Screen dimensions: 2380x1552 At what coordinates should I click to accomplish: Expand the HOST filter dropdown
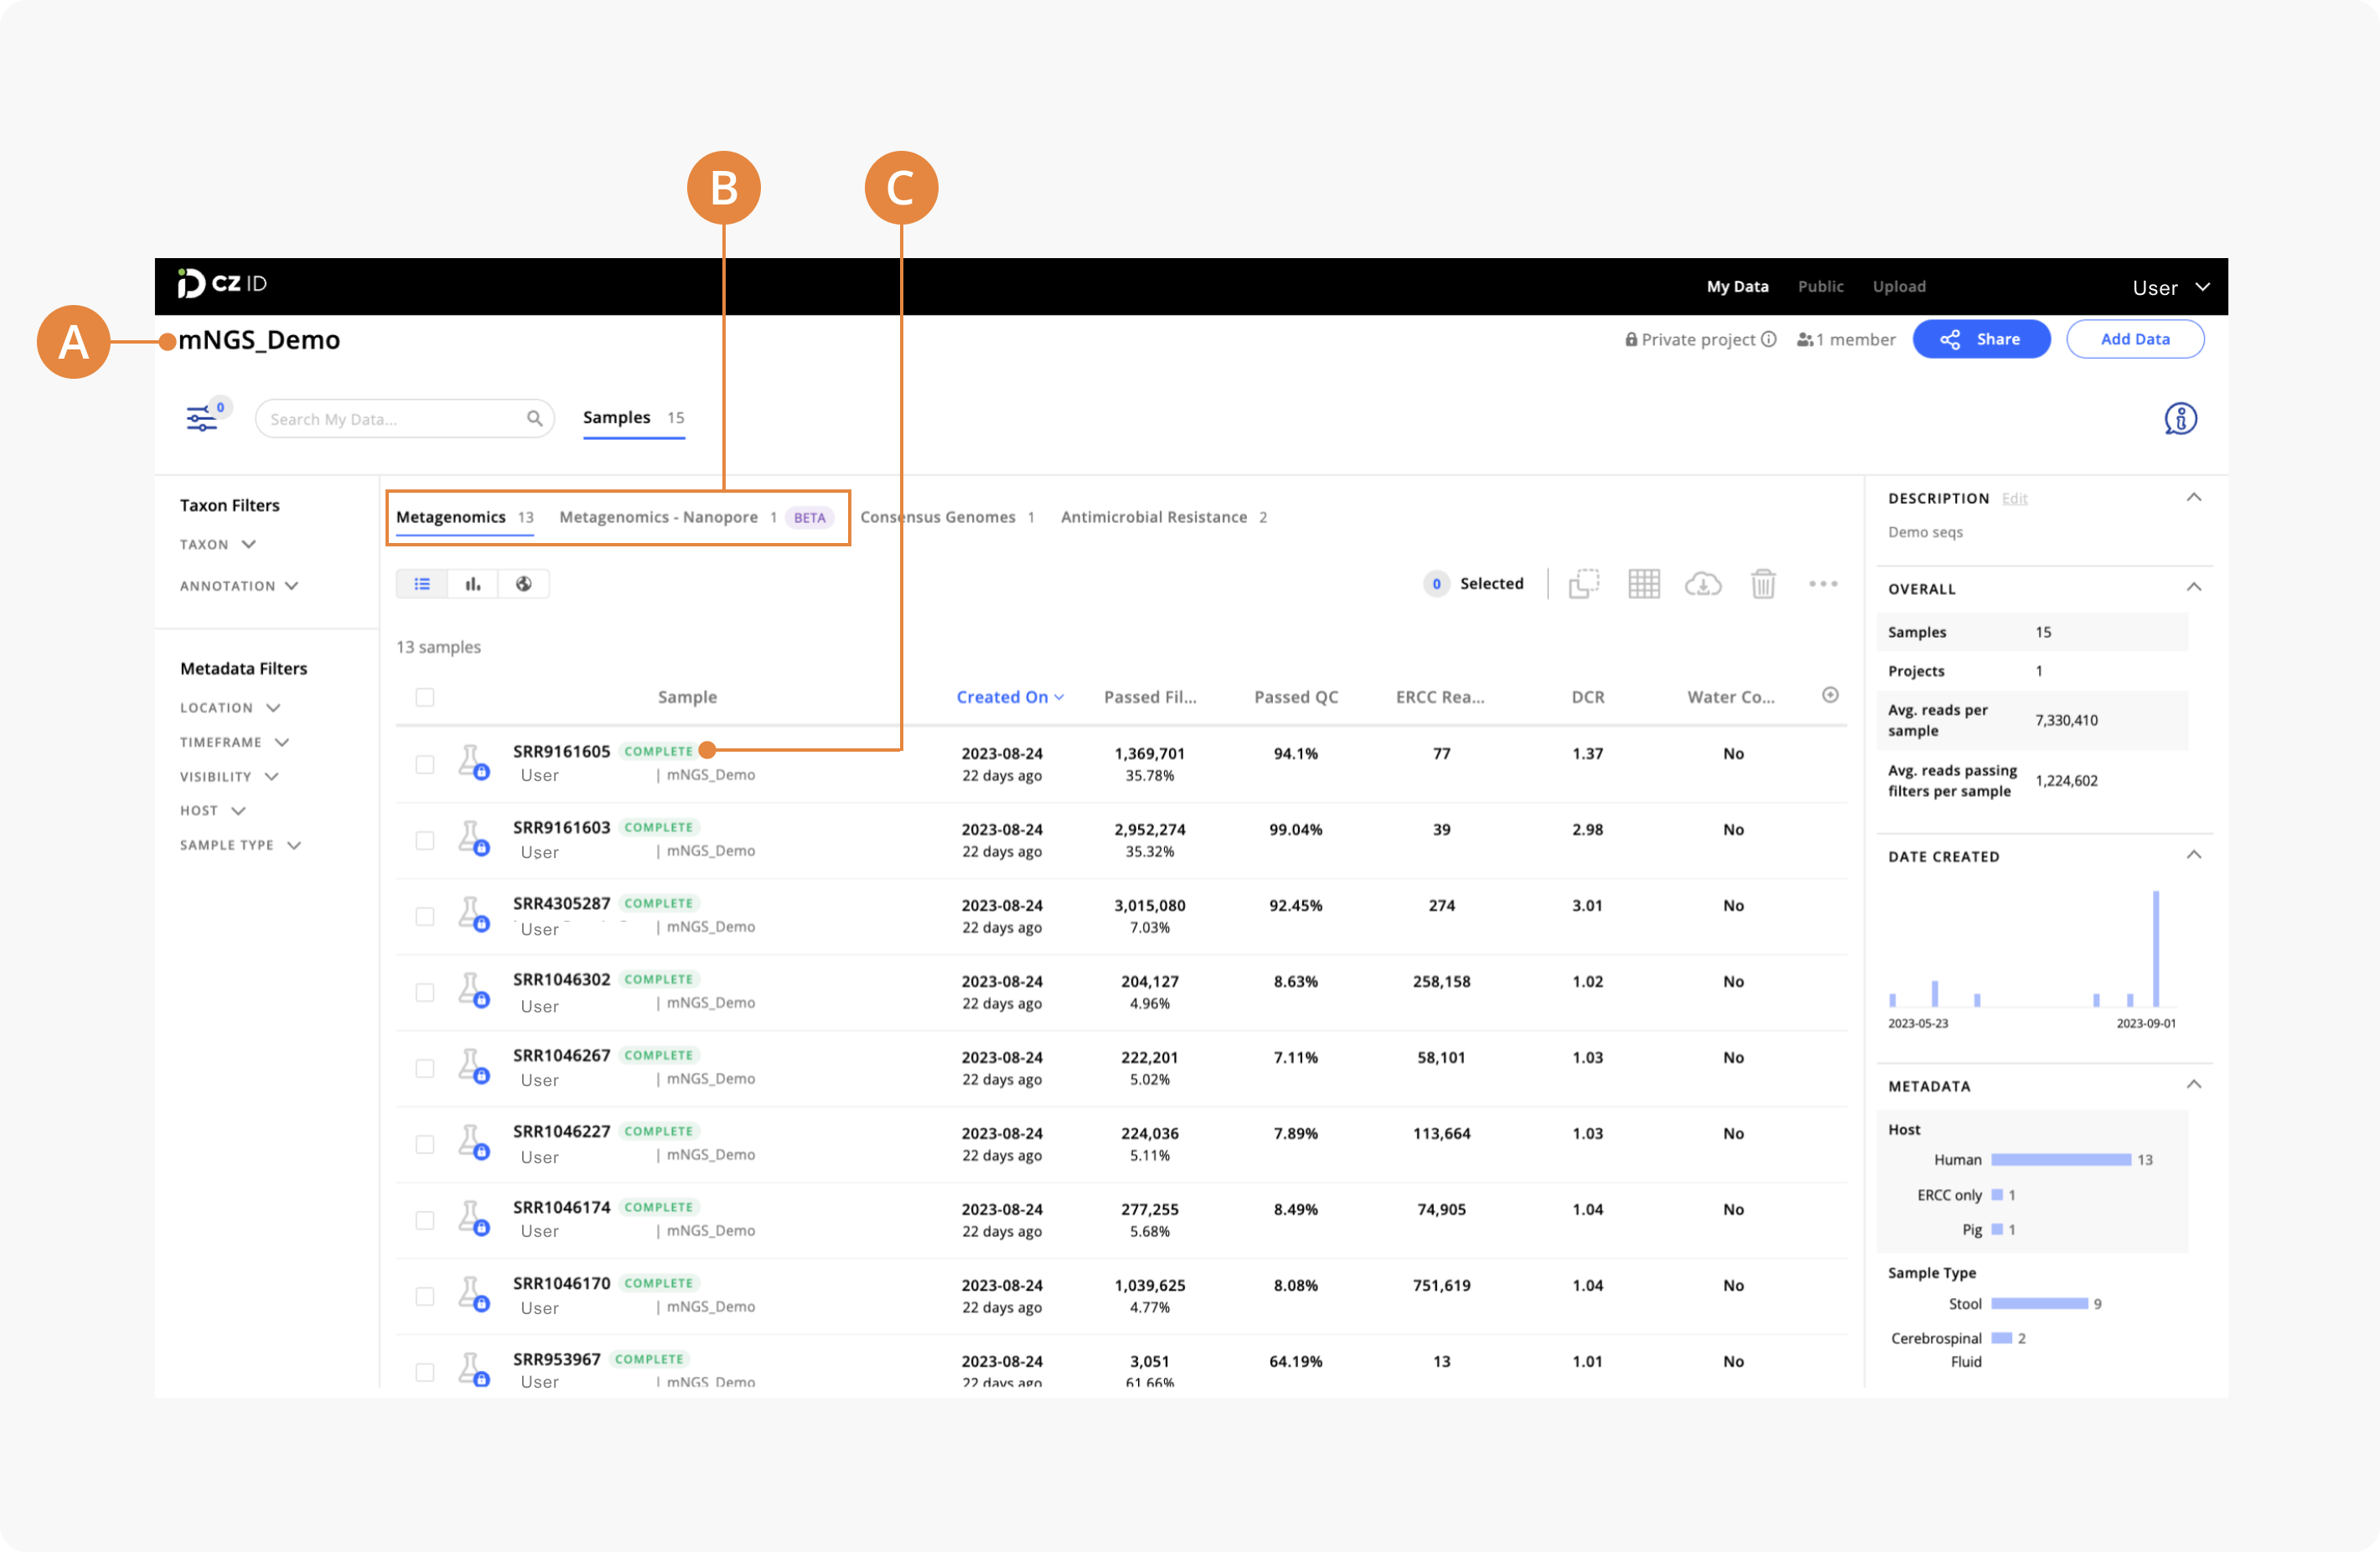(212, 811)
